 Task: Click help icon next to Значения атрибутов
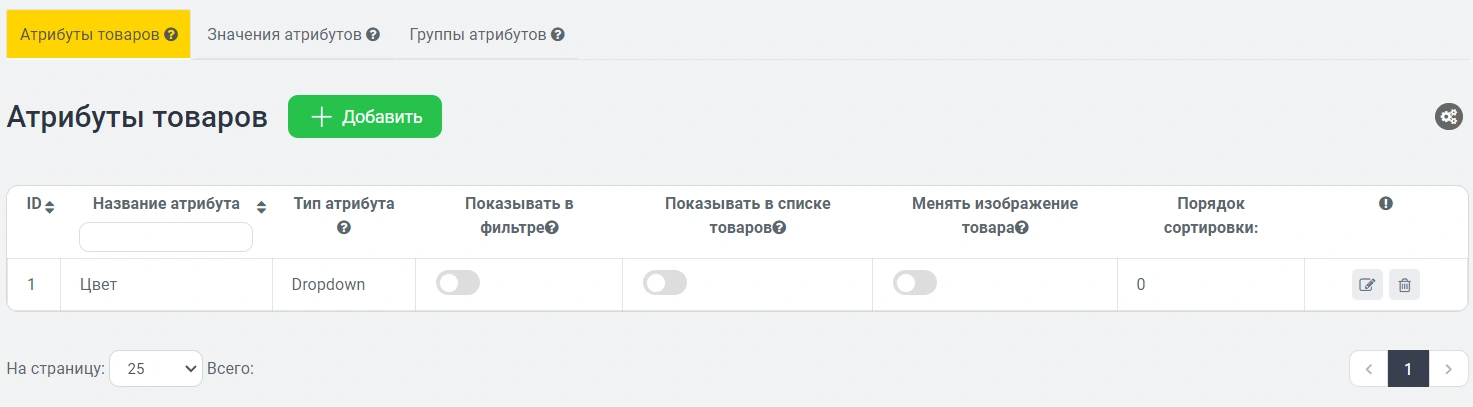pyautogui.click(x=373, y=34)
